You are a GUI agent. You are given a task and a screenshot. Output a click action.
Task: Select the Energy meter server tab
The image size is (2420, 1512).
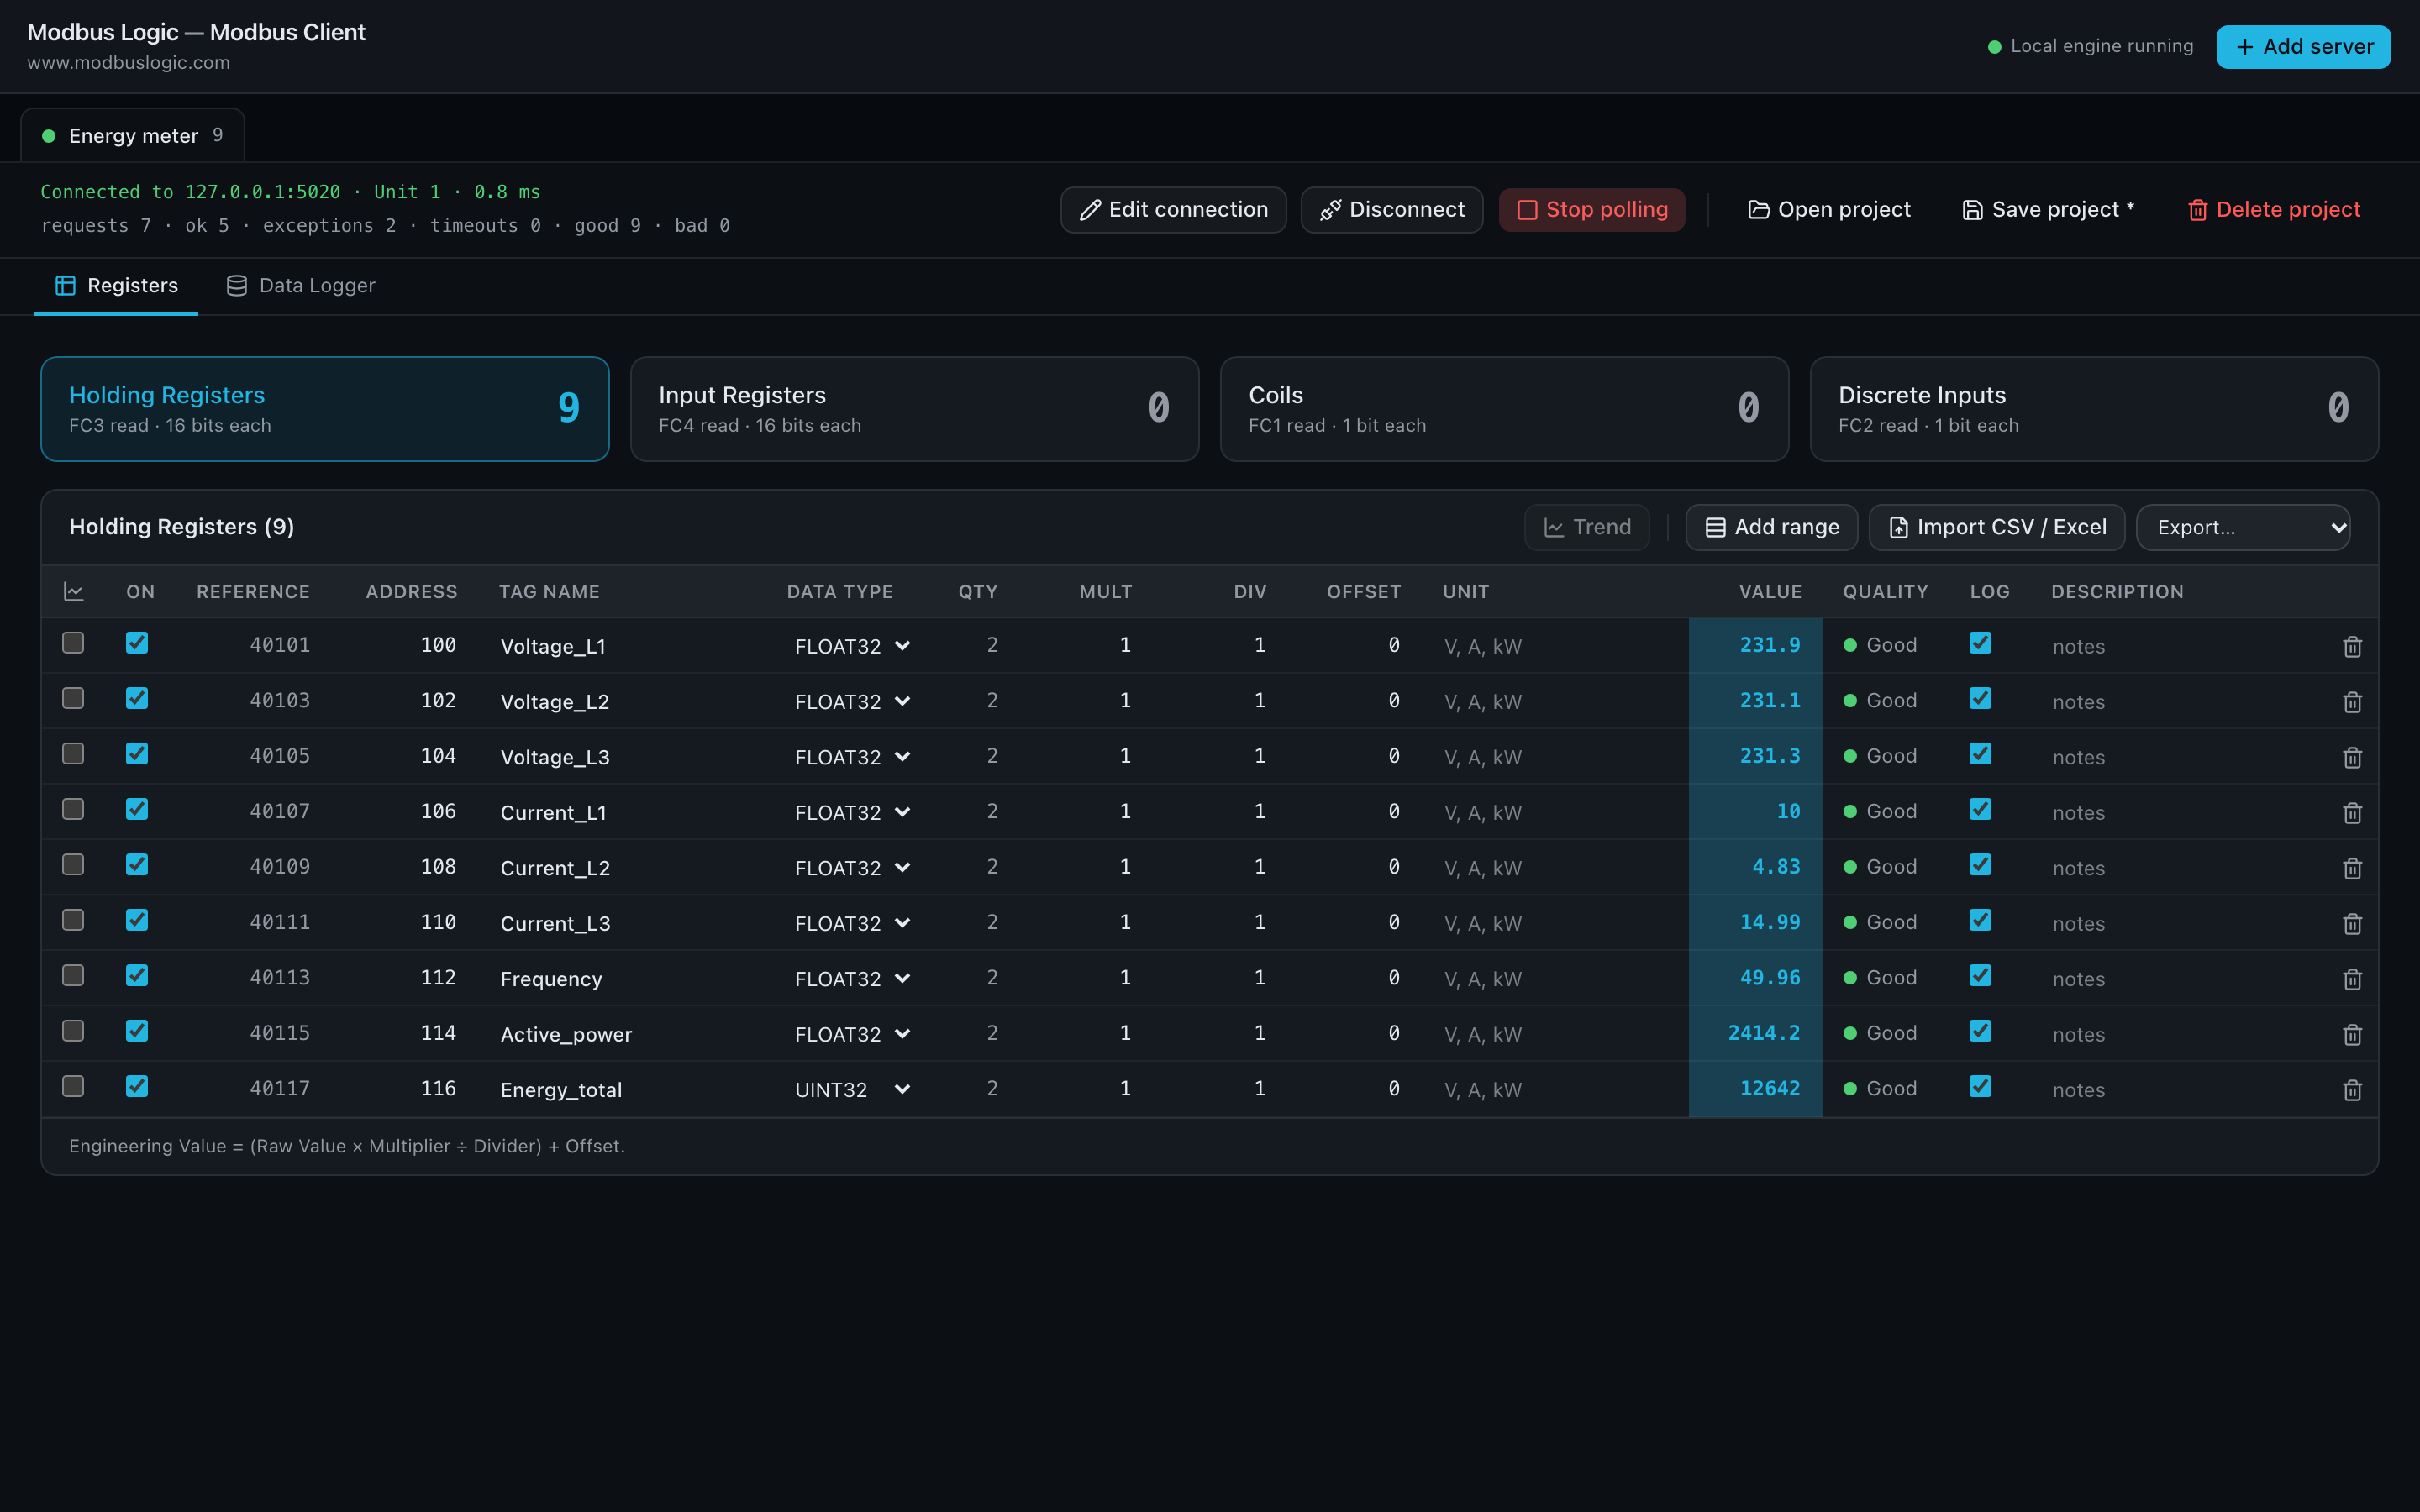coord(133,136)
